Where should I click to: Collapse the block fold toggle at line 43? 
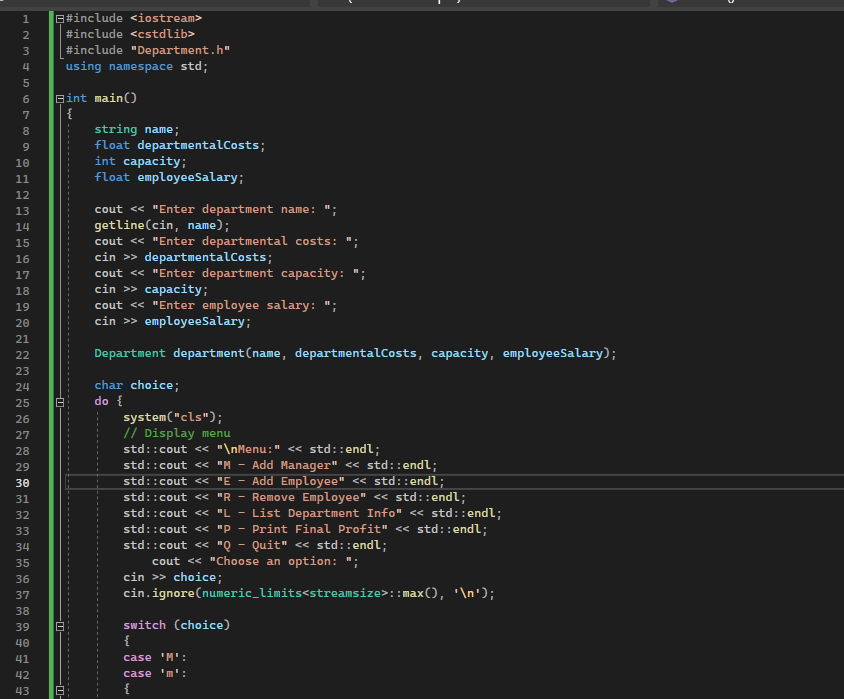point(60,690)
